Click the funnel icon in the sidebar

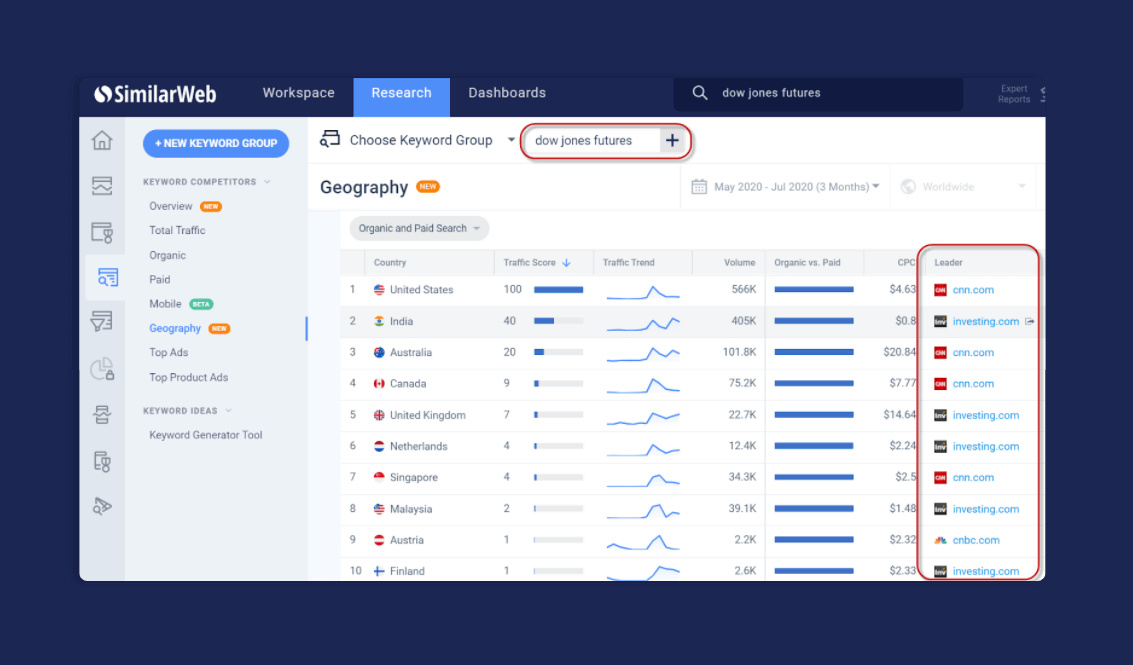pos(102,321)
